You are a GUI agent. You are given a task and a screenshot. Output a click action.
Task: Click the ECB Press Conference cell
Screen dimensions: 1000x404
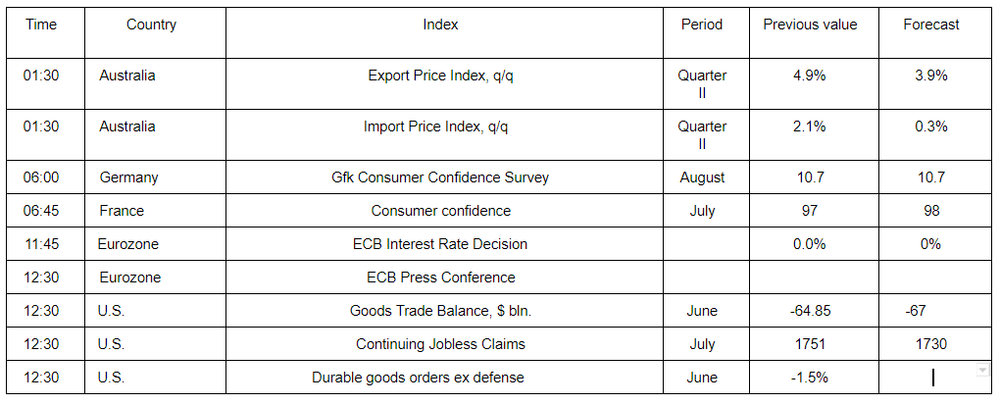click(x=444, y=277)
